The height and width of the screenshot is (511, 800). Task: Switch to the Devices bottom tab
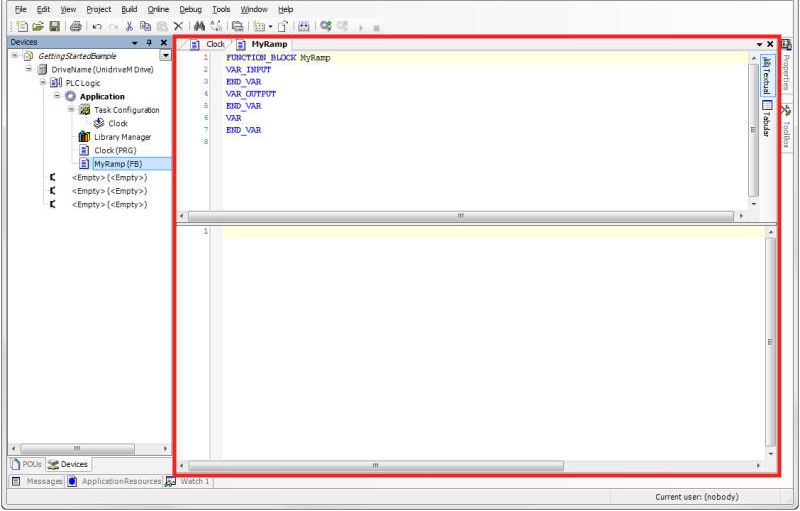[x=68, y=464]
